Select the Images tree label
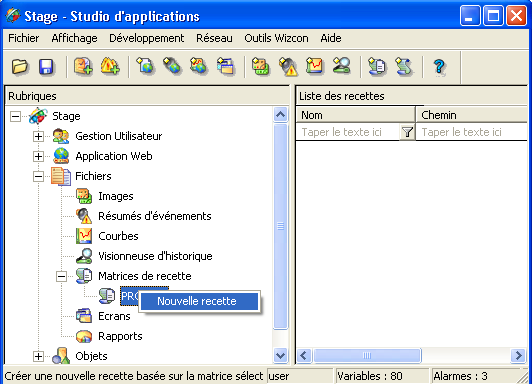 tap(116, 196)
